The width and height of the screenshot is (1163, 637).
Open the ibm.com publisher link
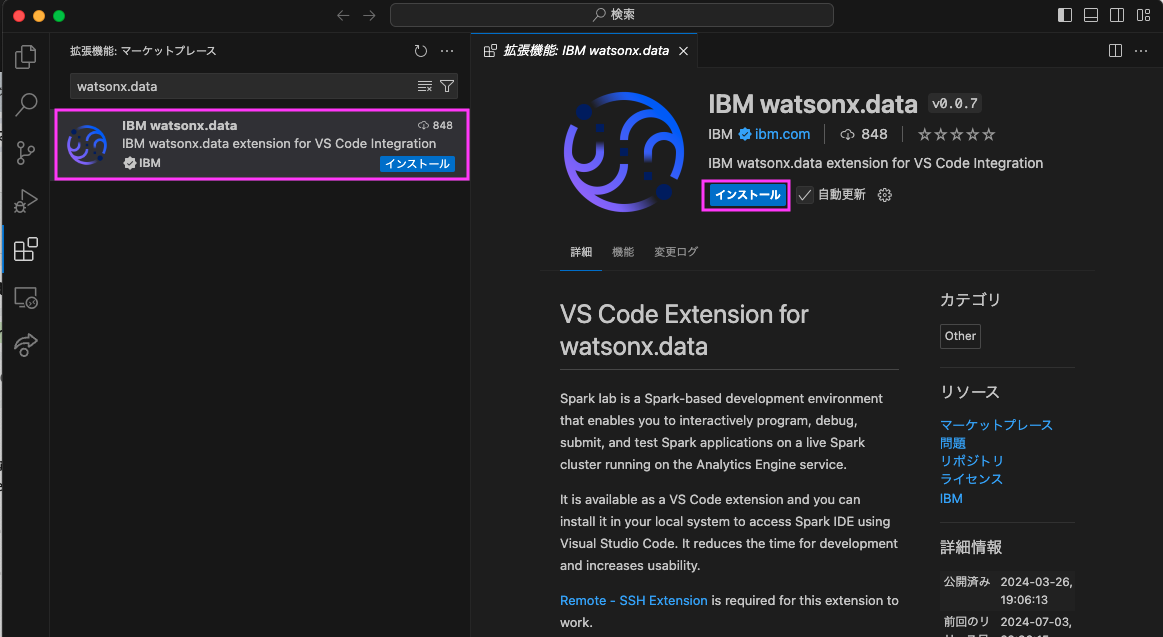coord(782,134)
